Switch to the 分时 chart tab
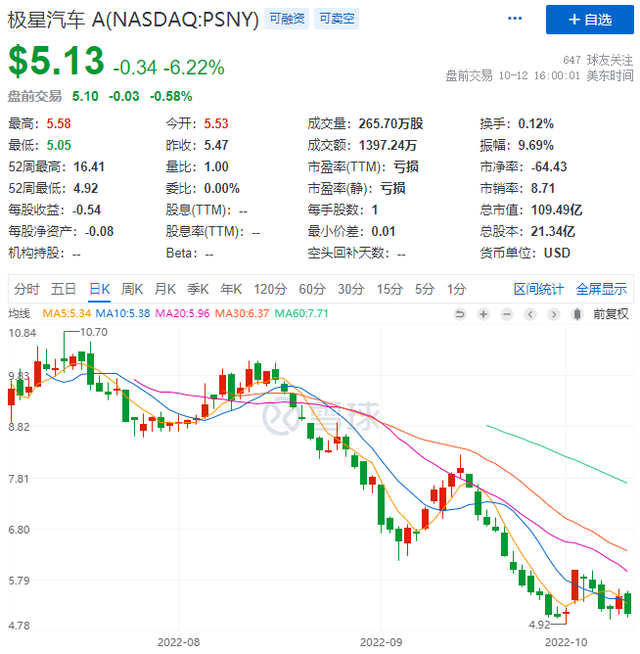Image resolution: width=640 pixels, height=654 pixels. tap(27, 289)
